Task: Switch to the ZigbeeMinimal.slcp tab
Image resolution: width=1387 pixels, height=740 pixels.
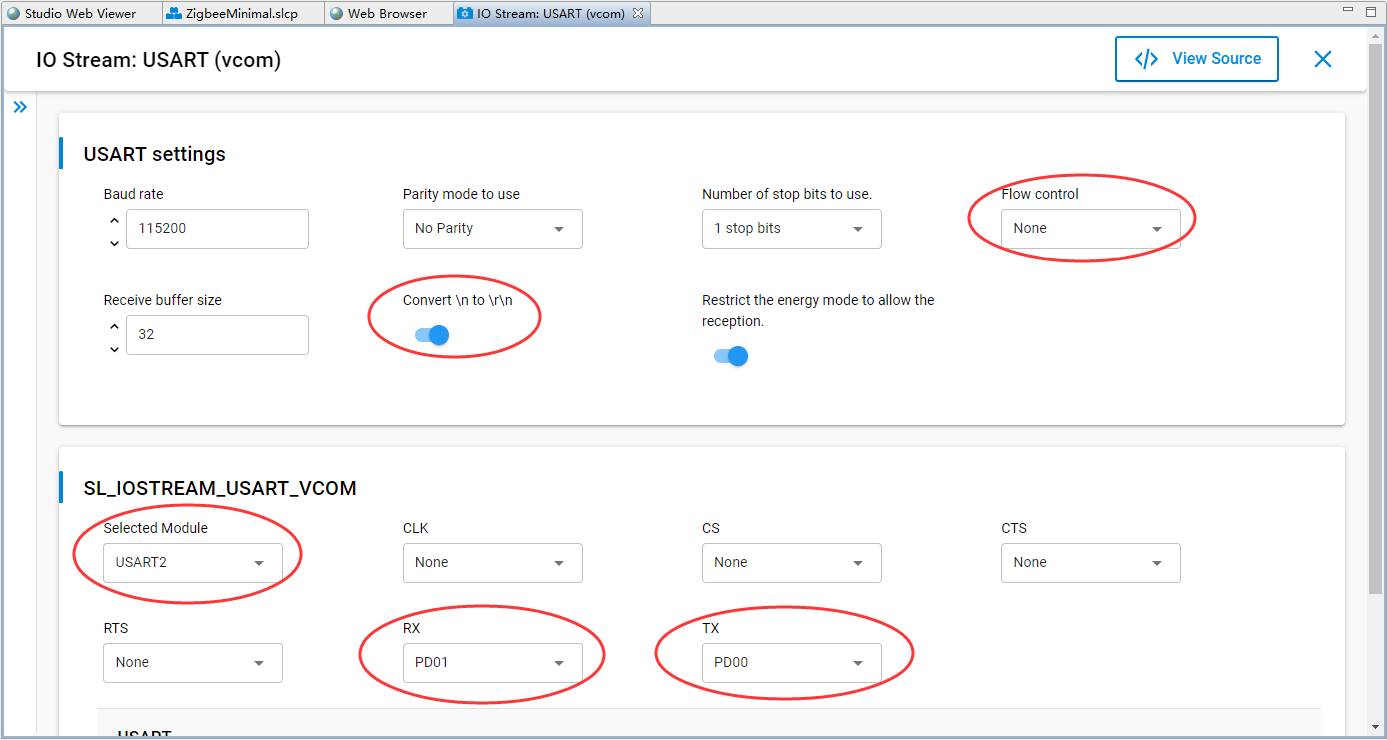Action: 240,13
